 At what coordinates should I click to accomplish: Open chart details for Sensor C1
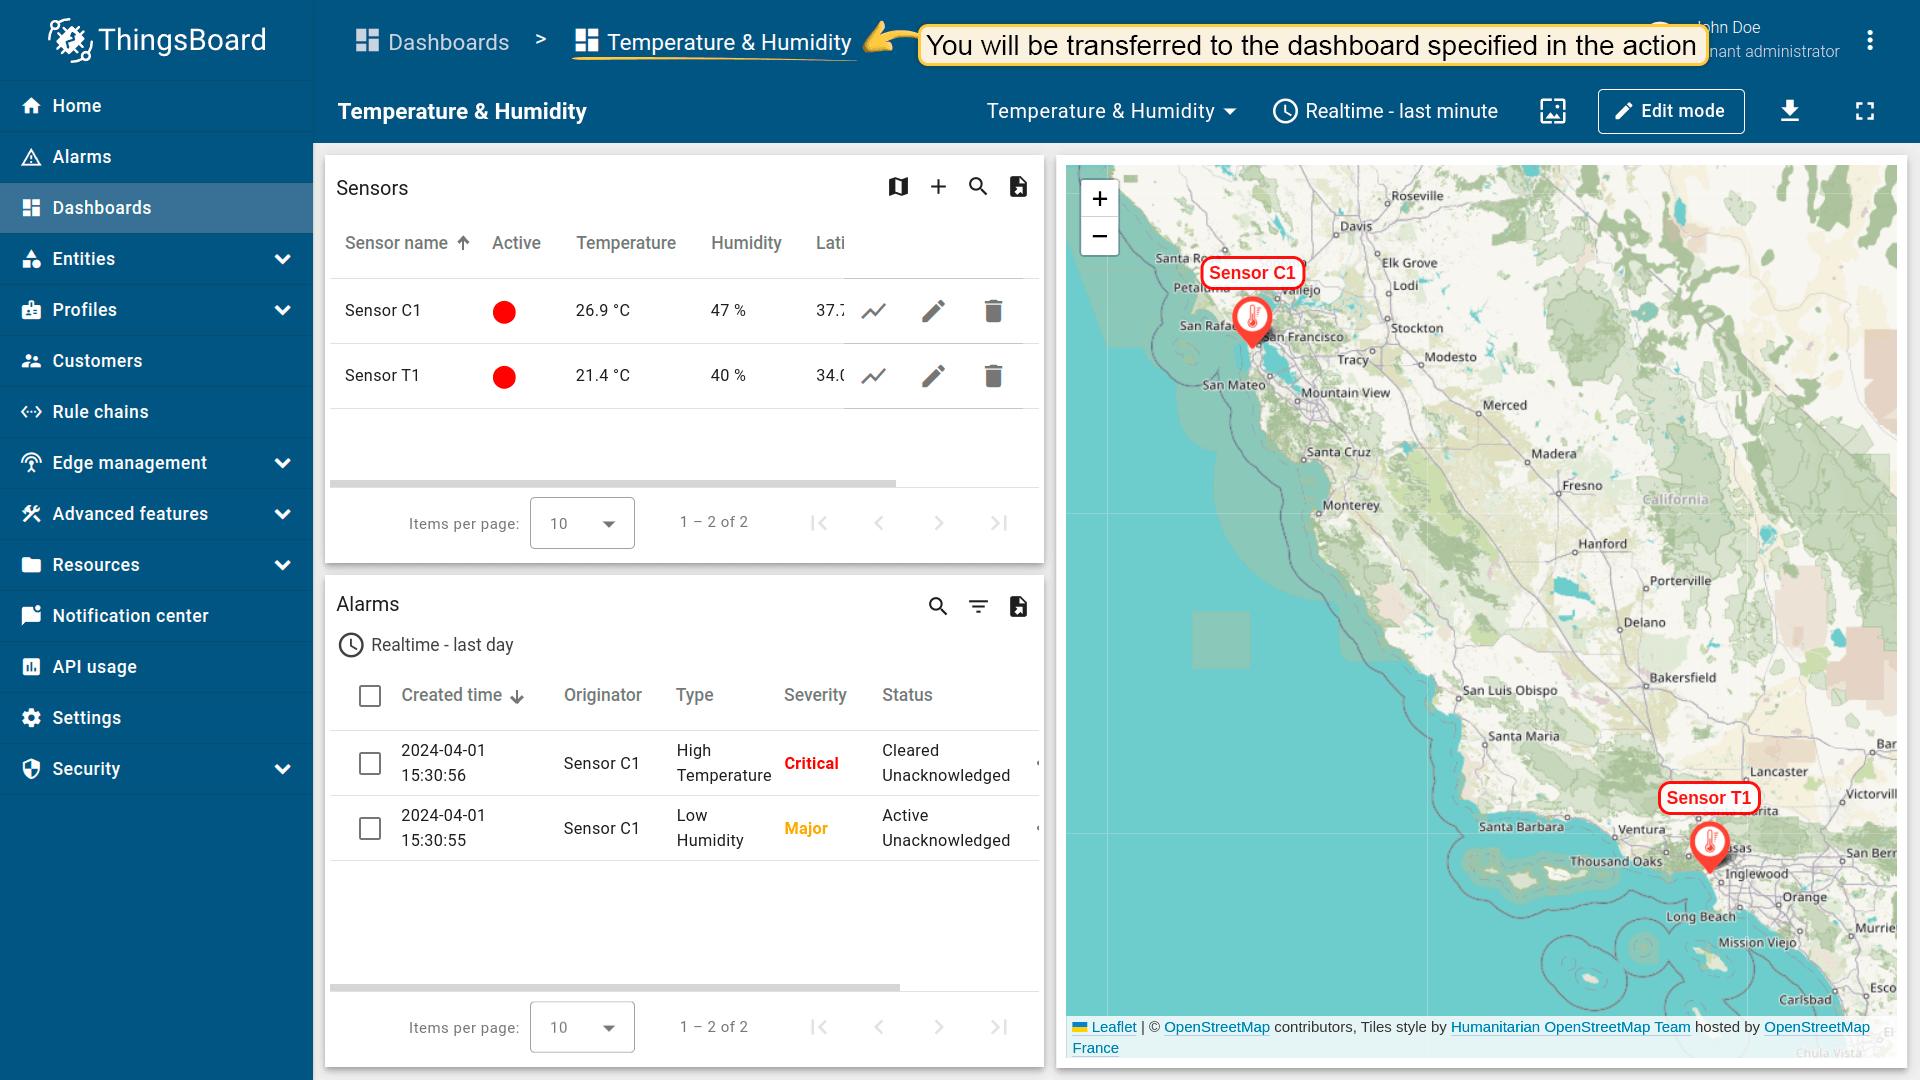pos(874,311)
